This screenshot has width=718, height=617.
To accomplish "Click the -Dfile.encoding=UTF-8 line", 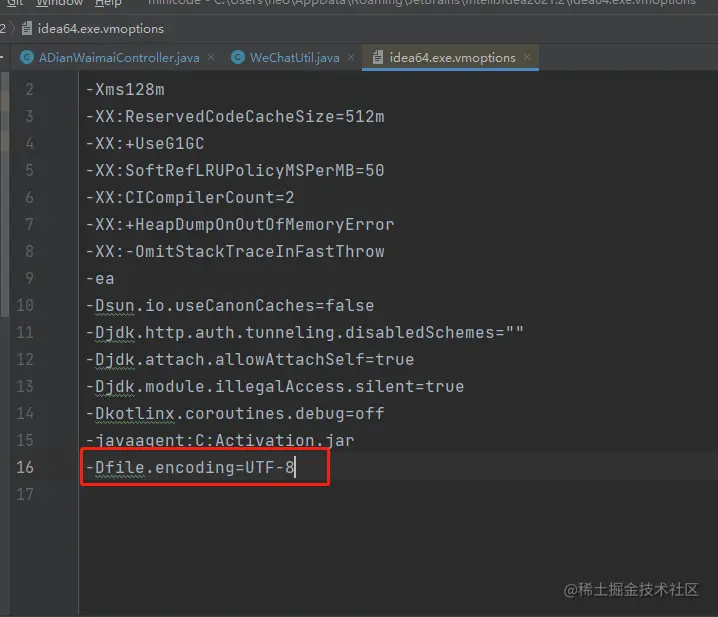I will tap(190, 468).
